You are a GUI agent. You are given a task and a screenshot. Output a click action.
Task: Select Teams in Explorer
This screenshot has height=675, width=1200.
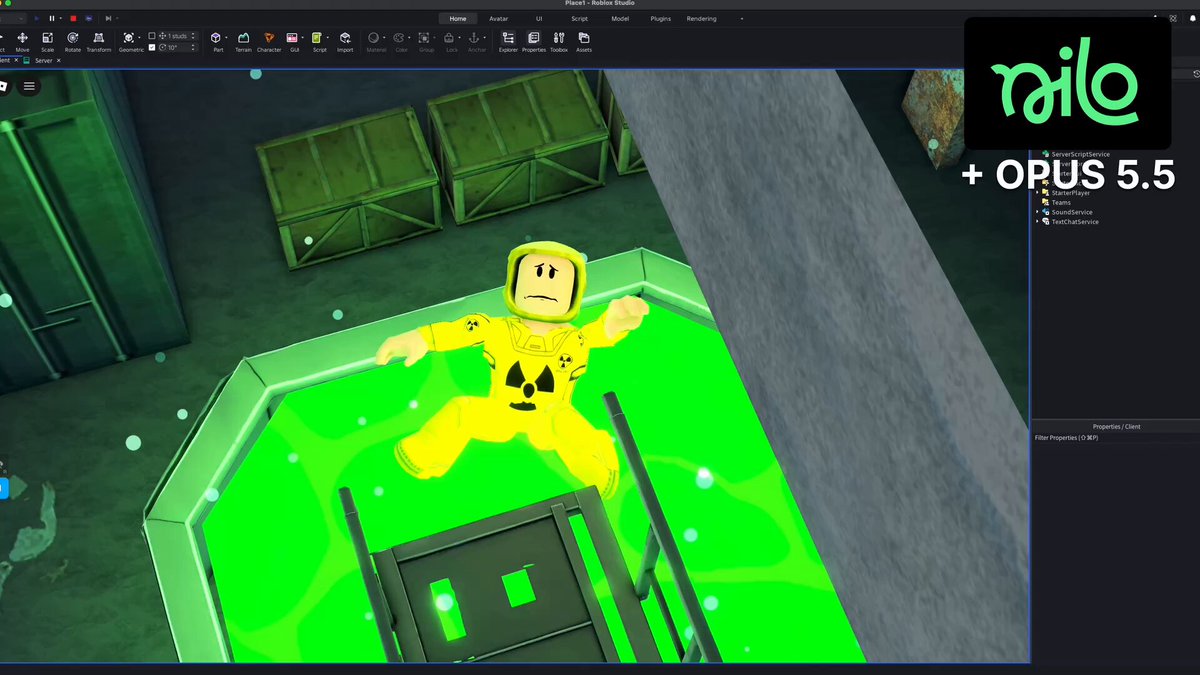(1060, 203)
